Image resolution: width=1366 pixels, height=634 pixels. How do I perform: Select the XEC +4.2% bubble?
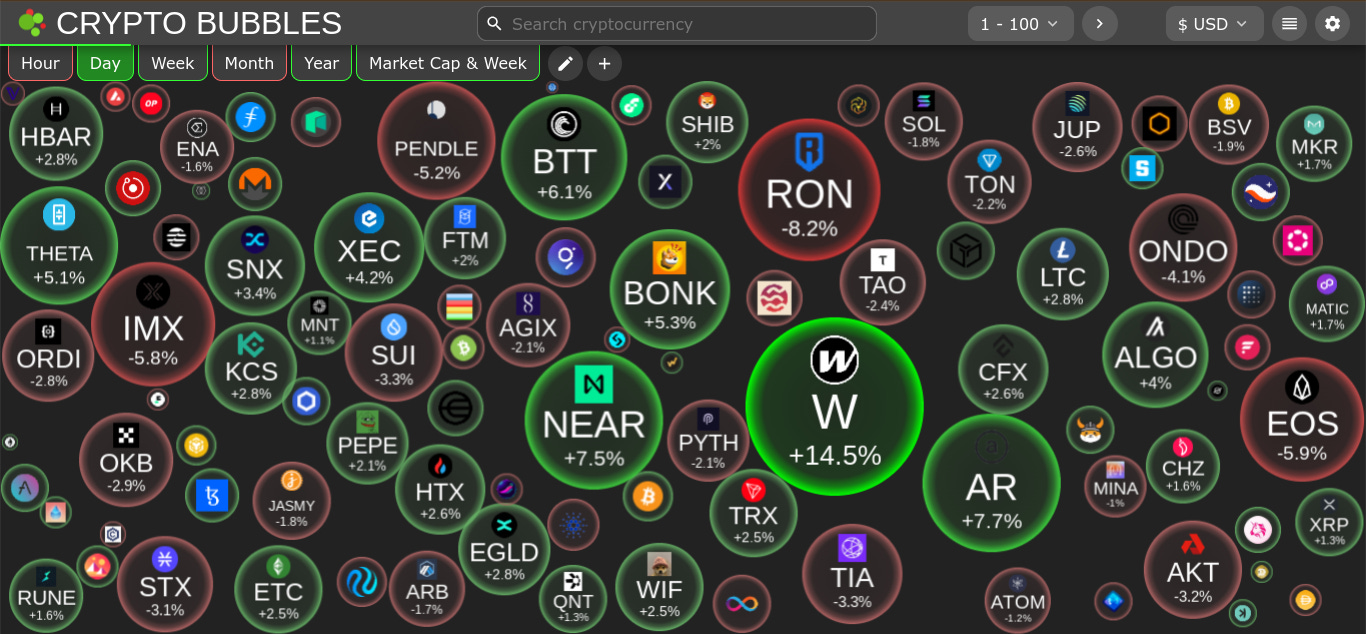[369, 247]
